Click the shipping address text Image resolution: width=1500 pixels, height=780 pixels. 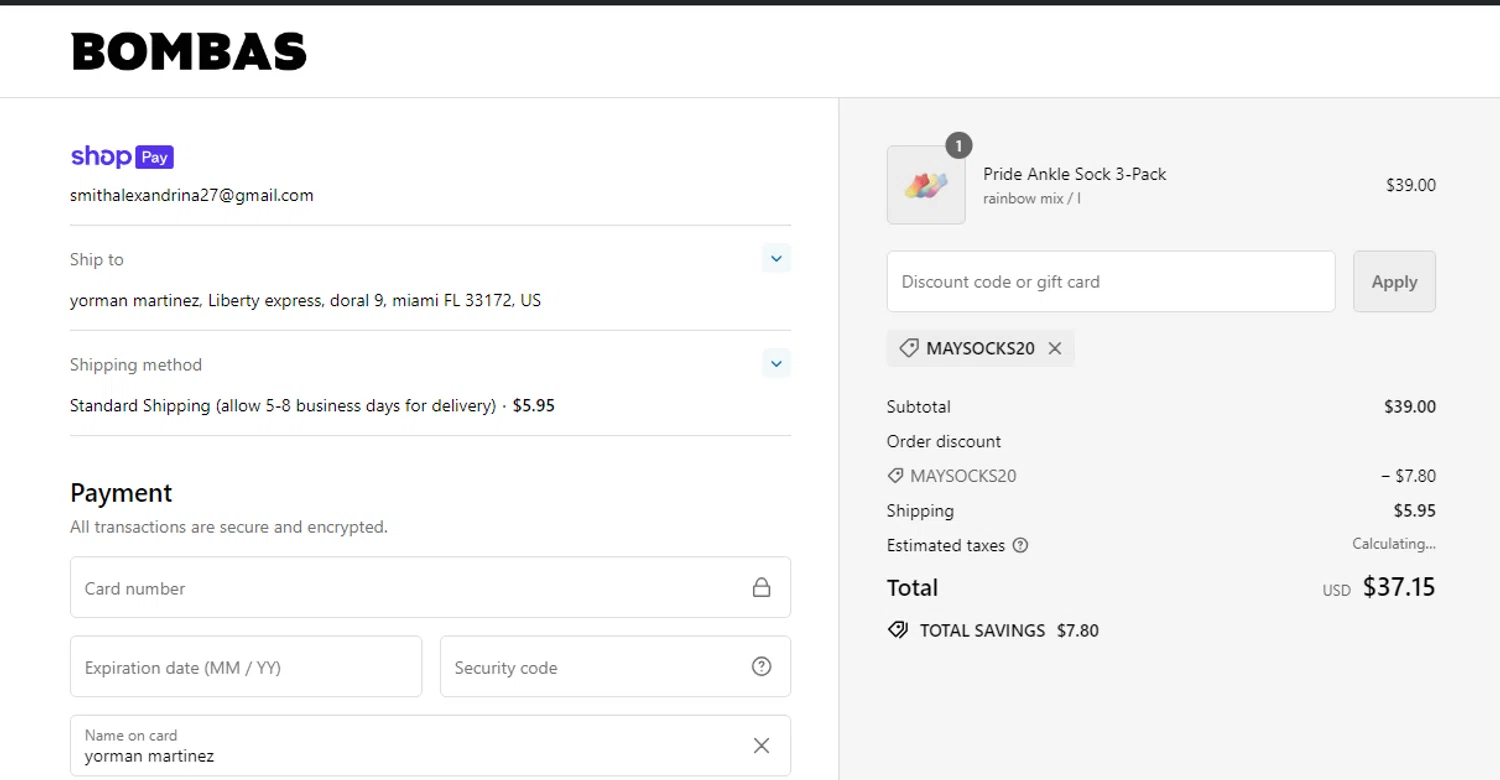click(305, 300)
